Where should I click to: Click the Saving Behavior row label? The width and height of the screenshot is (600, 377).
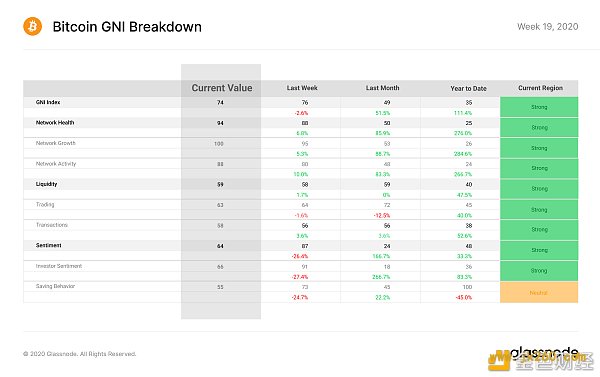(x=55, y=286)
